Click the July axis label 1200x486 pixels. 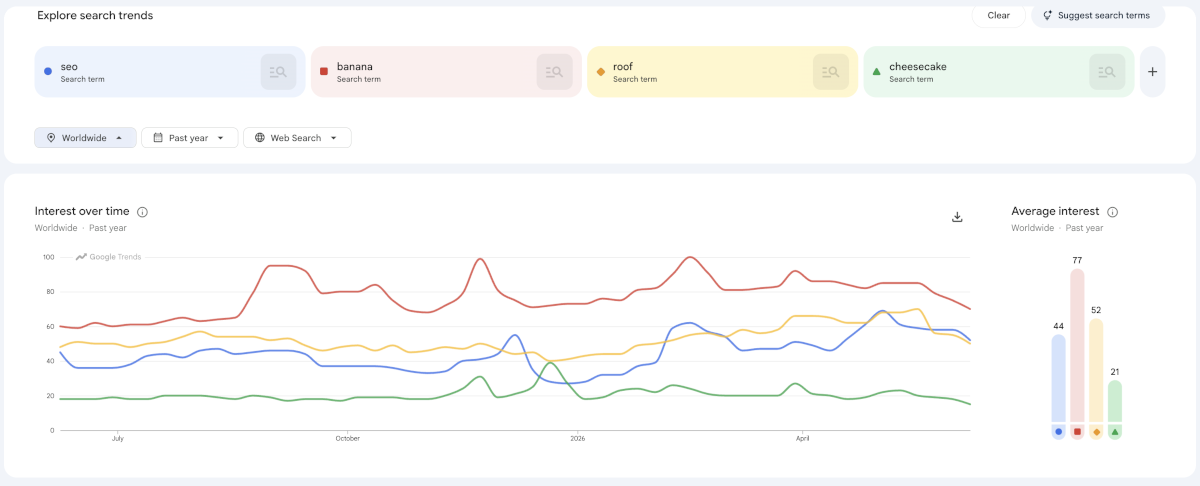118,438
